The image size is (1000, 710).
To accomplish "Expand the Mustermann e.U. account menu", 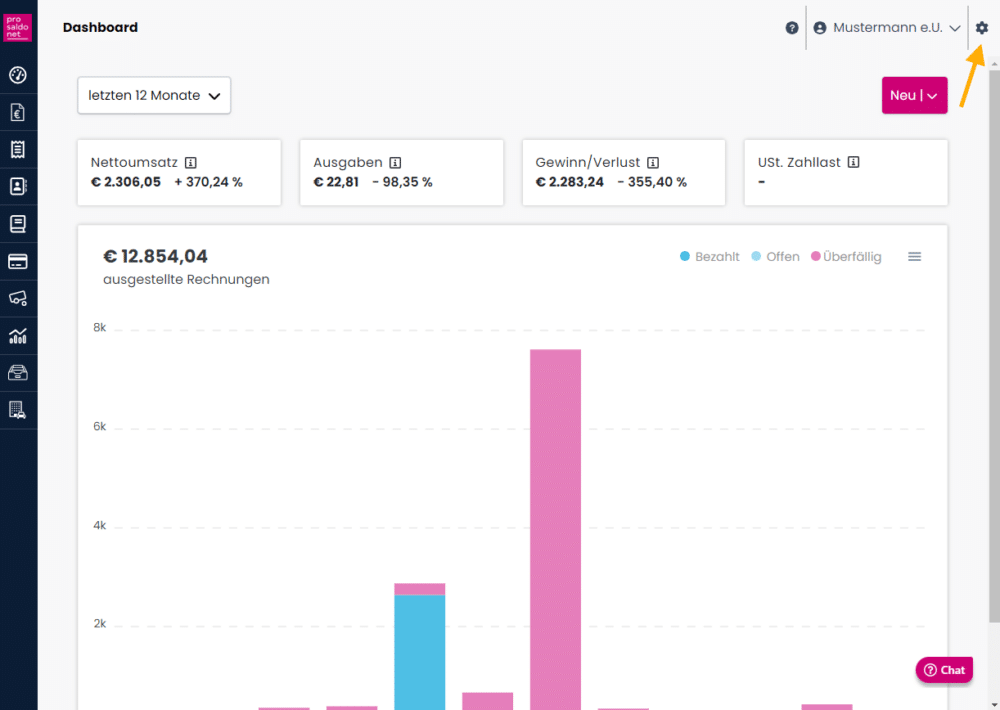I will 887,28.
